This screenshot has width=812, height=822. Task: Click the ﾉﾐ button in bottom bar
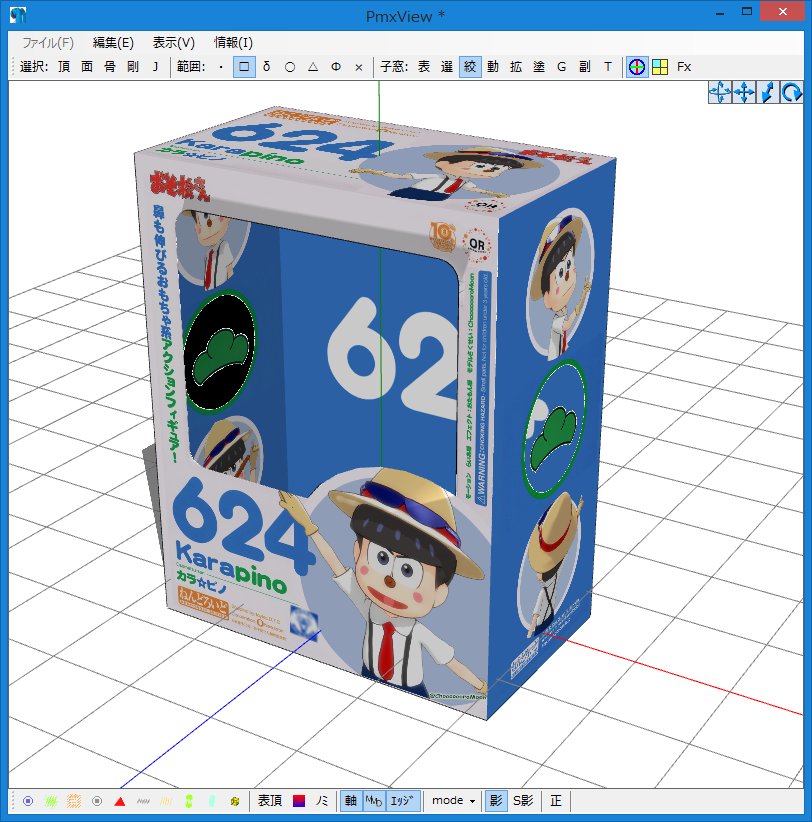[x=322, y=801]
